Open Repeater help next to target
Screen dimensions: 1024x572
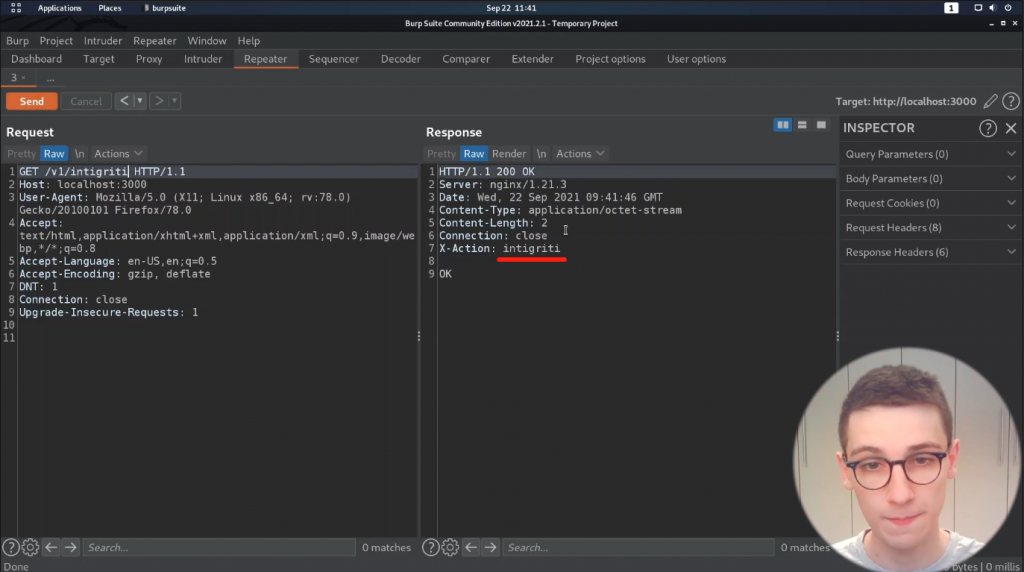(1011, 101)
